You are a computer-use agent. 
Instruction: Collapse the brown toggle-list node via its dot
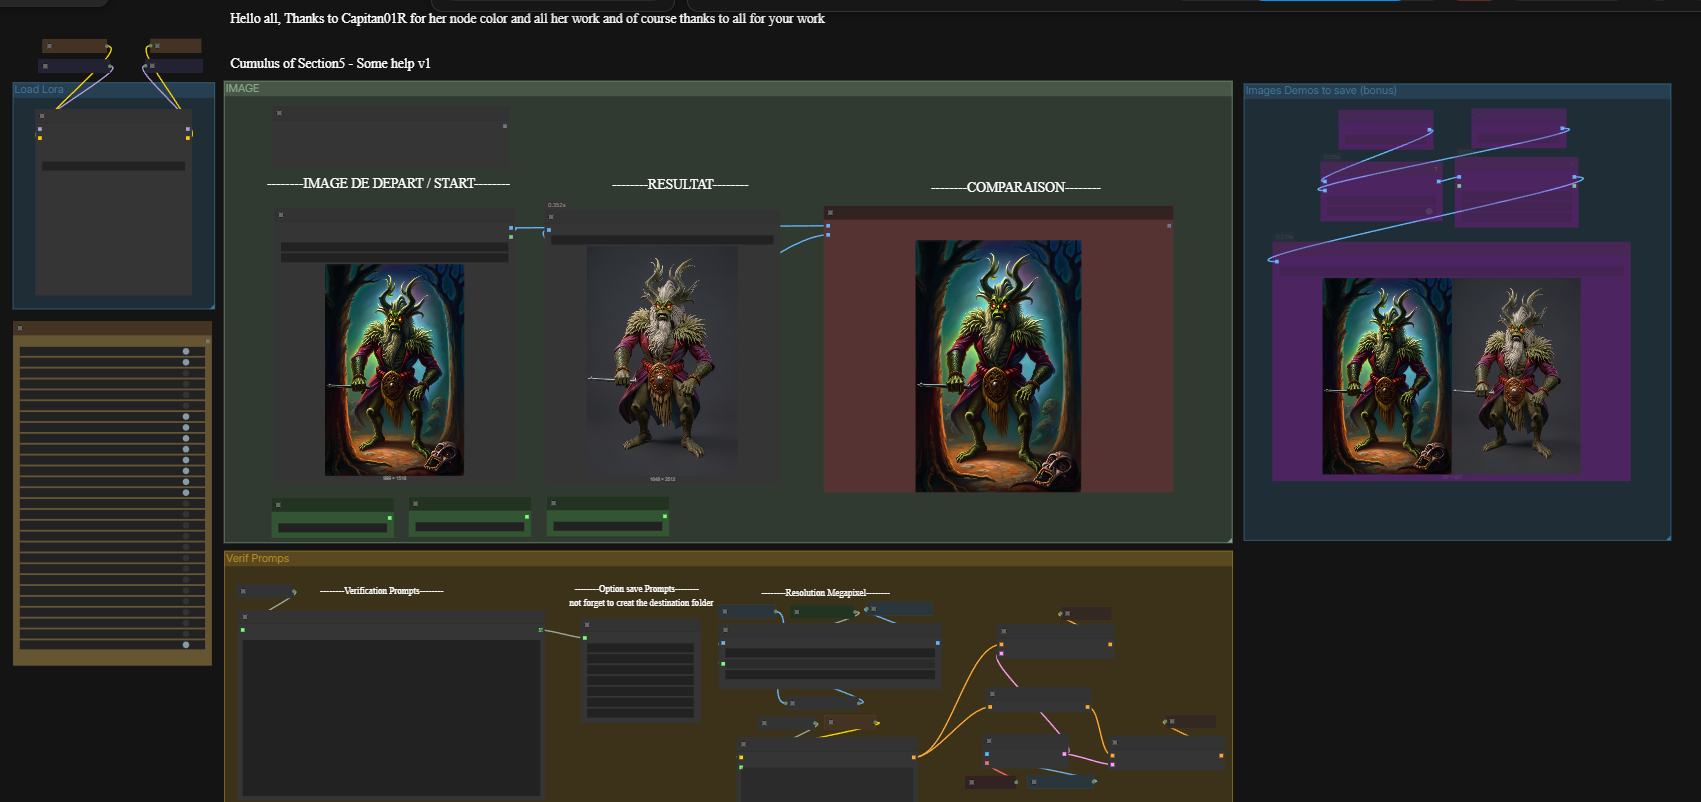point(20,328)
